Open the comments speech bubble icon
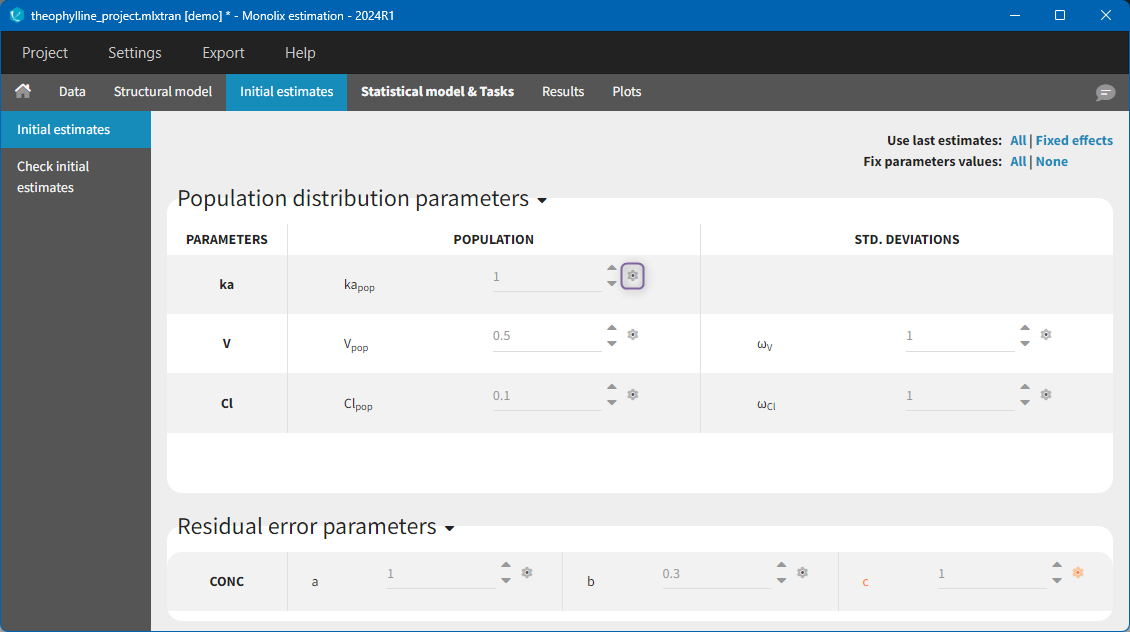The height and width of the screenshot is (632, 1130). pos(1105,92)
